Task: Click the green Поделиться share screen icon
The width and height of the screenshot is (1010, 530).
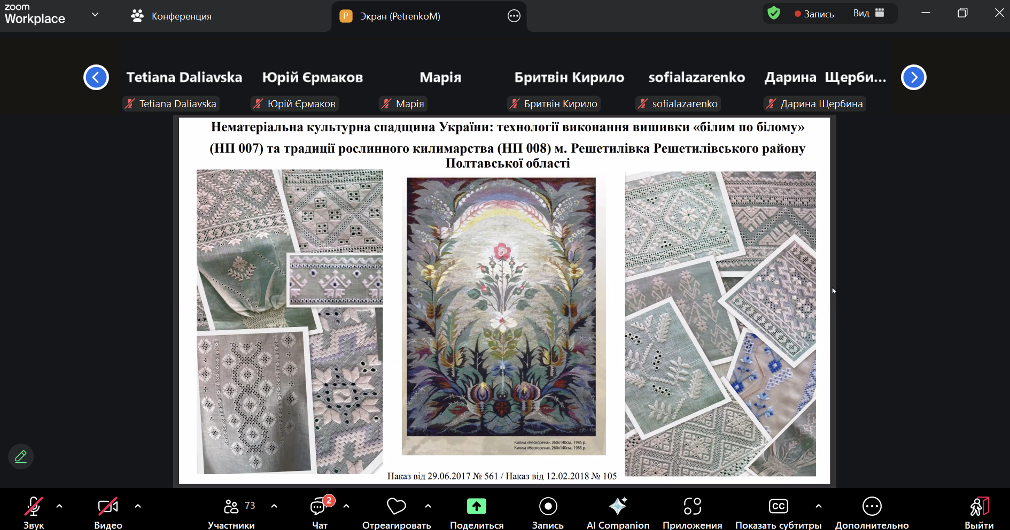Action: pos(476,507)
